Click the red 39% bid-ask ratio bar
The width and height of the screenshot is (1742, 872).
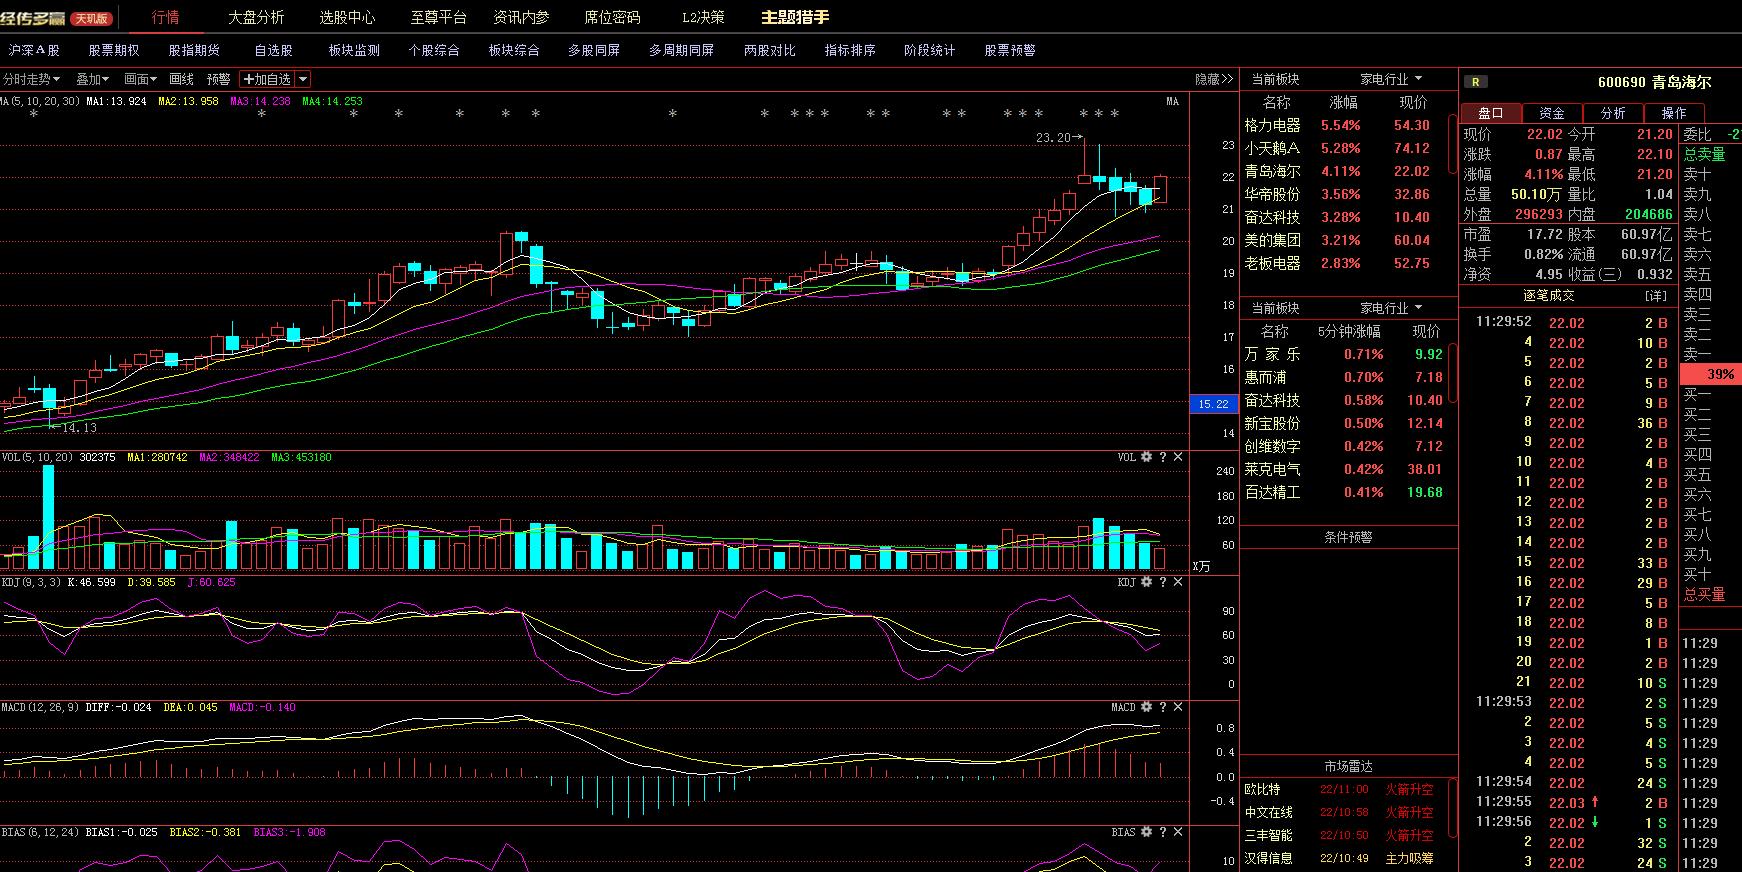click(1711, 374)
